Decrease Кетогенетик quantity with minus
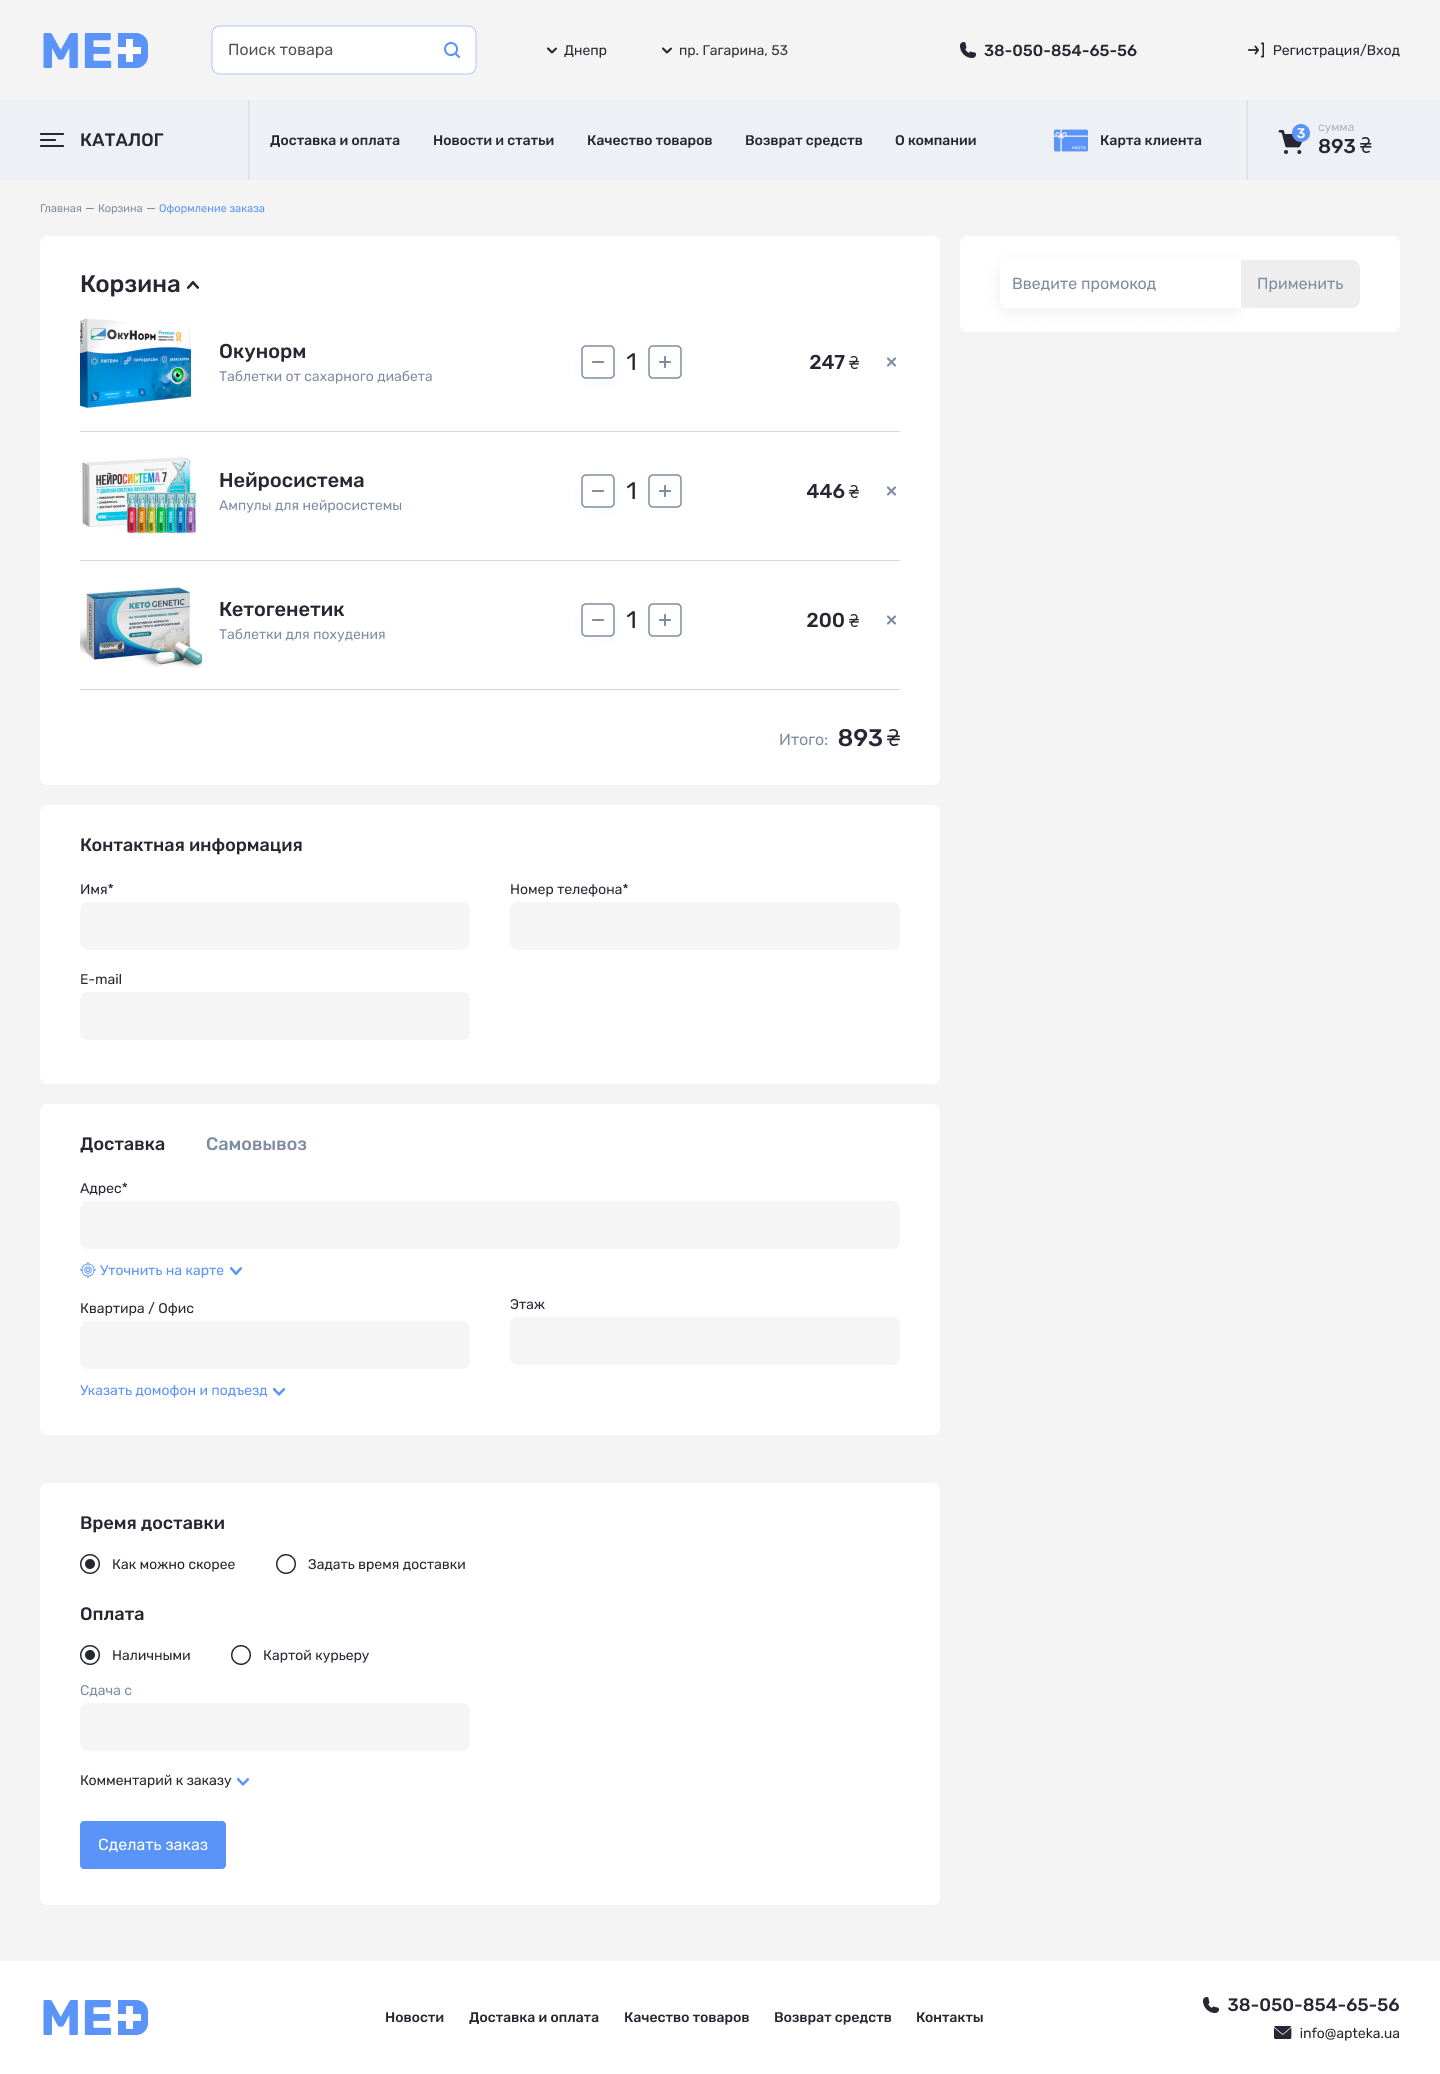Screen dimensions: 1440x2074 [x=598, y=620]
